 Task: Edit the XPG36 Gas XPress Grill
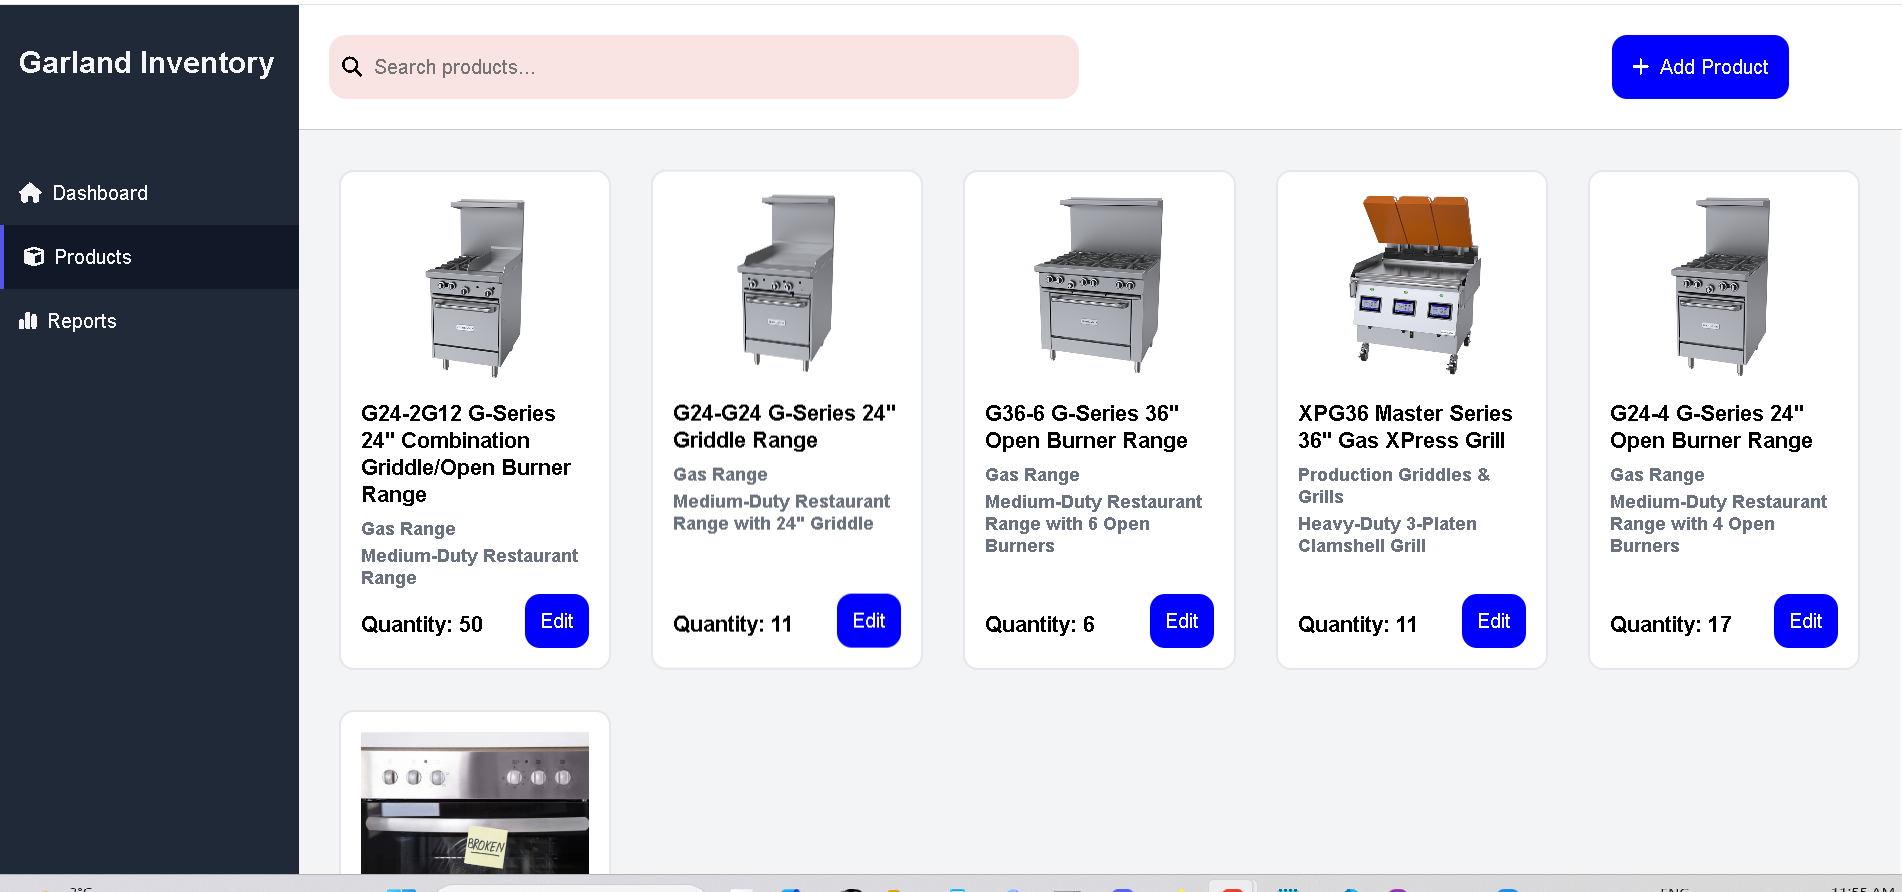coord(1494,621)
